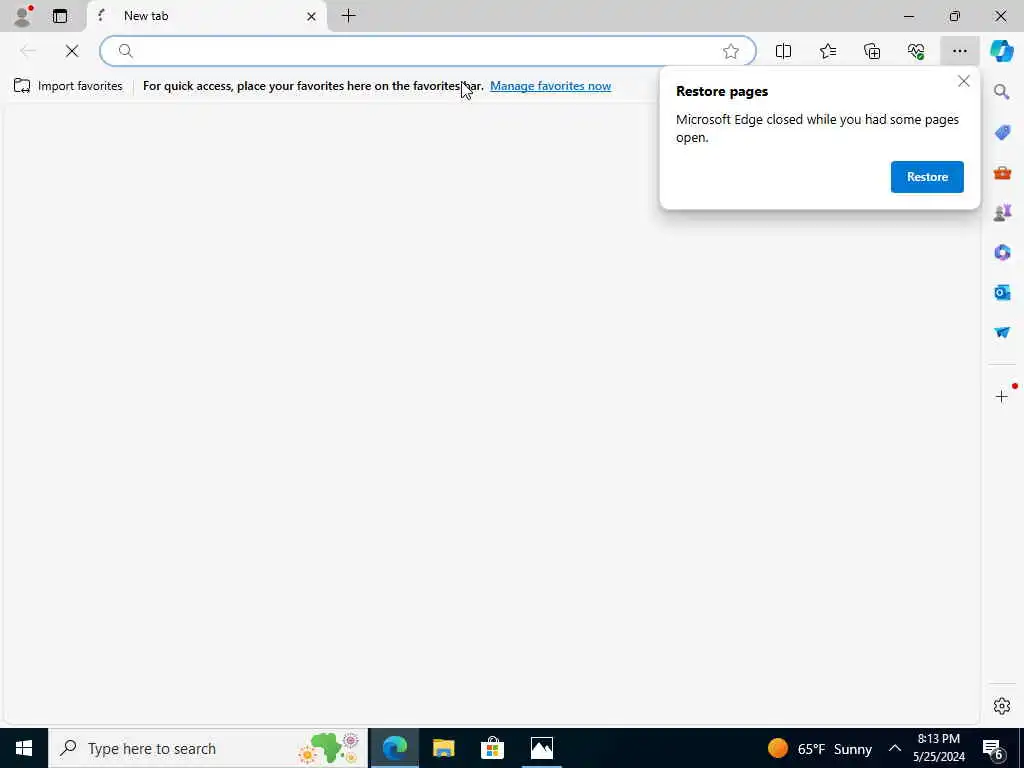Click Import favorites
This screenshot has width=1024, height=768.
[x=68, y=86]
